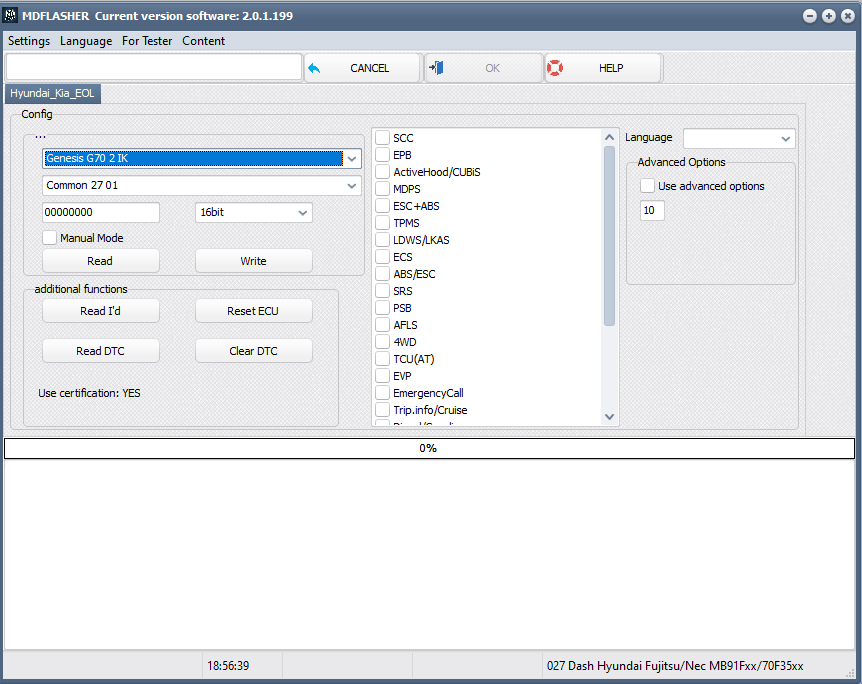The width and height of the screenshot is (862, 684).
Task: Select the Hyundai_Kia_EOL tab
Action: 52,93
